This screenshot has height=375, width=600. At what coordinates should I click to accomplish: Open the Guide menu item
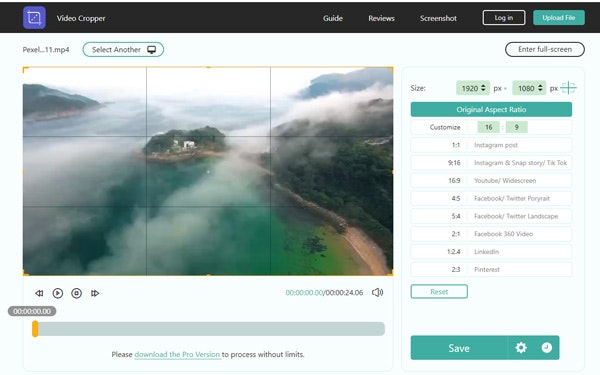click(333, 18)
